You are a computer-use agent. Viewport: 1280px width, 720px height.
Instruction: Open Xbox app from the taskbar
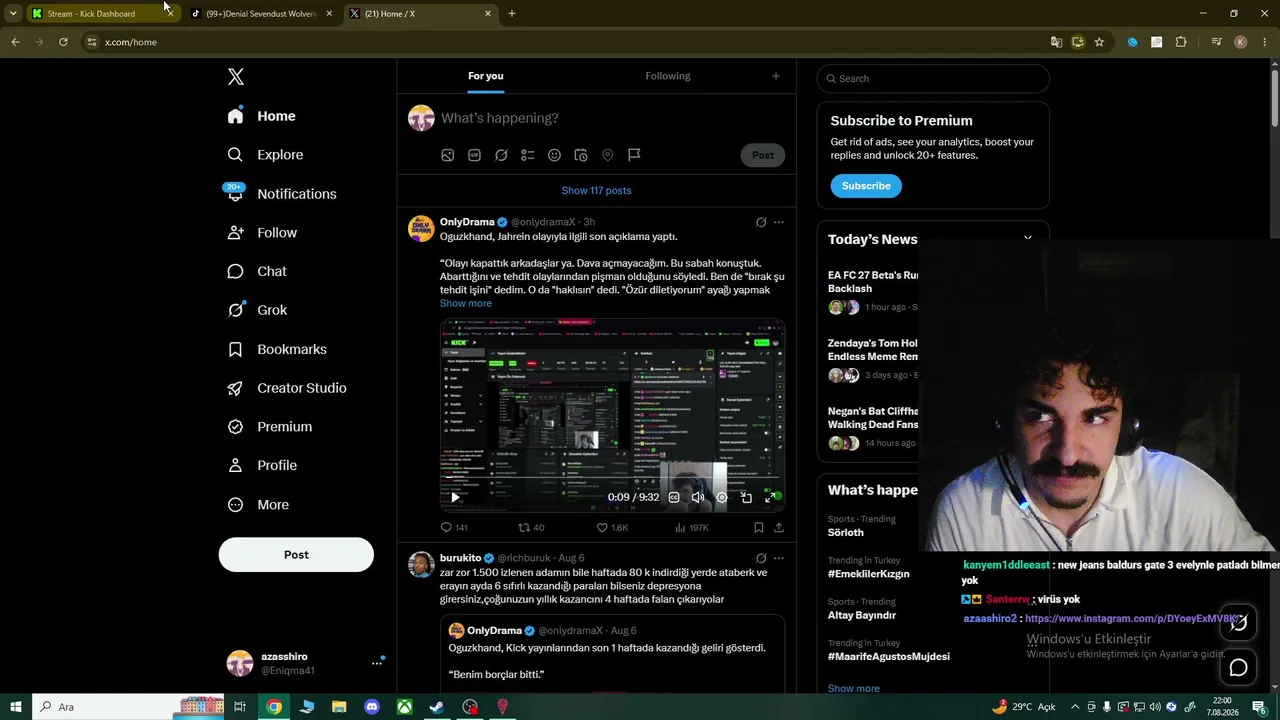pos(404,707)
